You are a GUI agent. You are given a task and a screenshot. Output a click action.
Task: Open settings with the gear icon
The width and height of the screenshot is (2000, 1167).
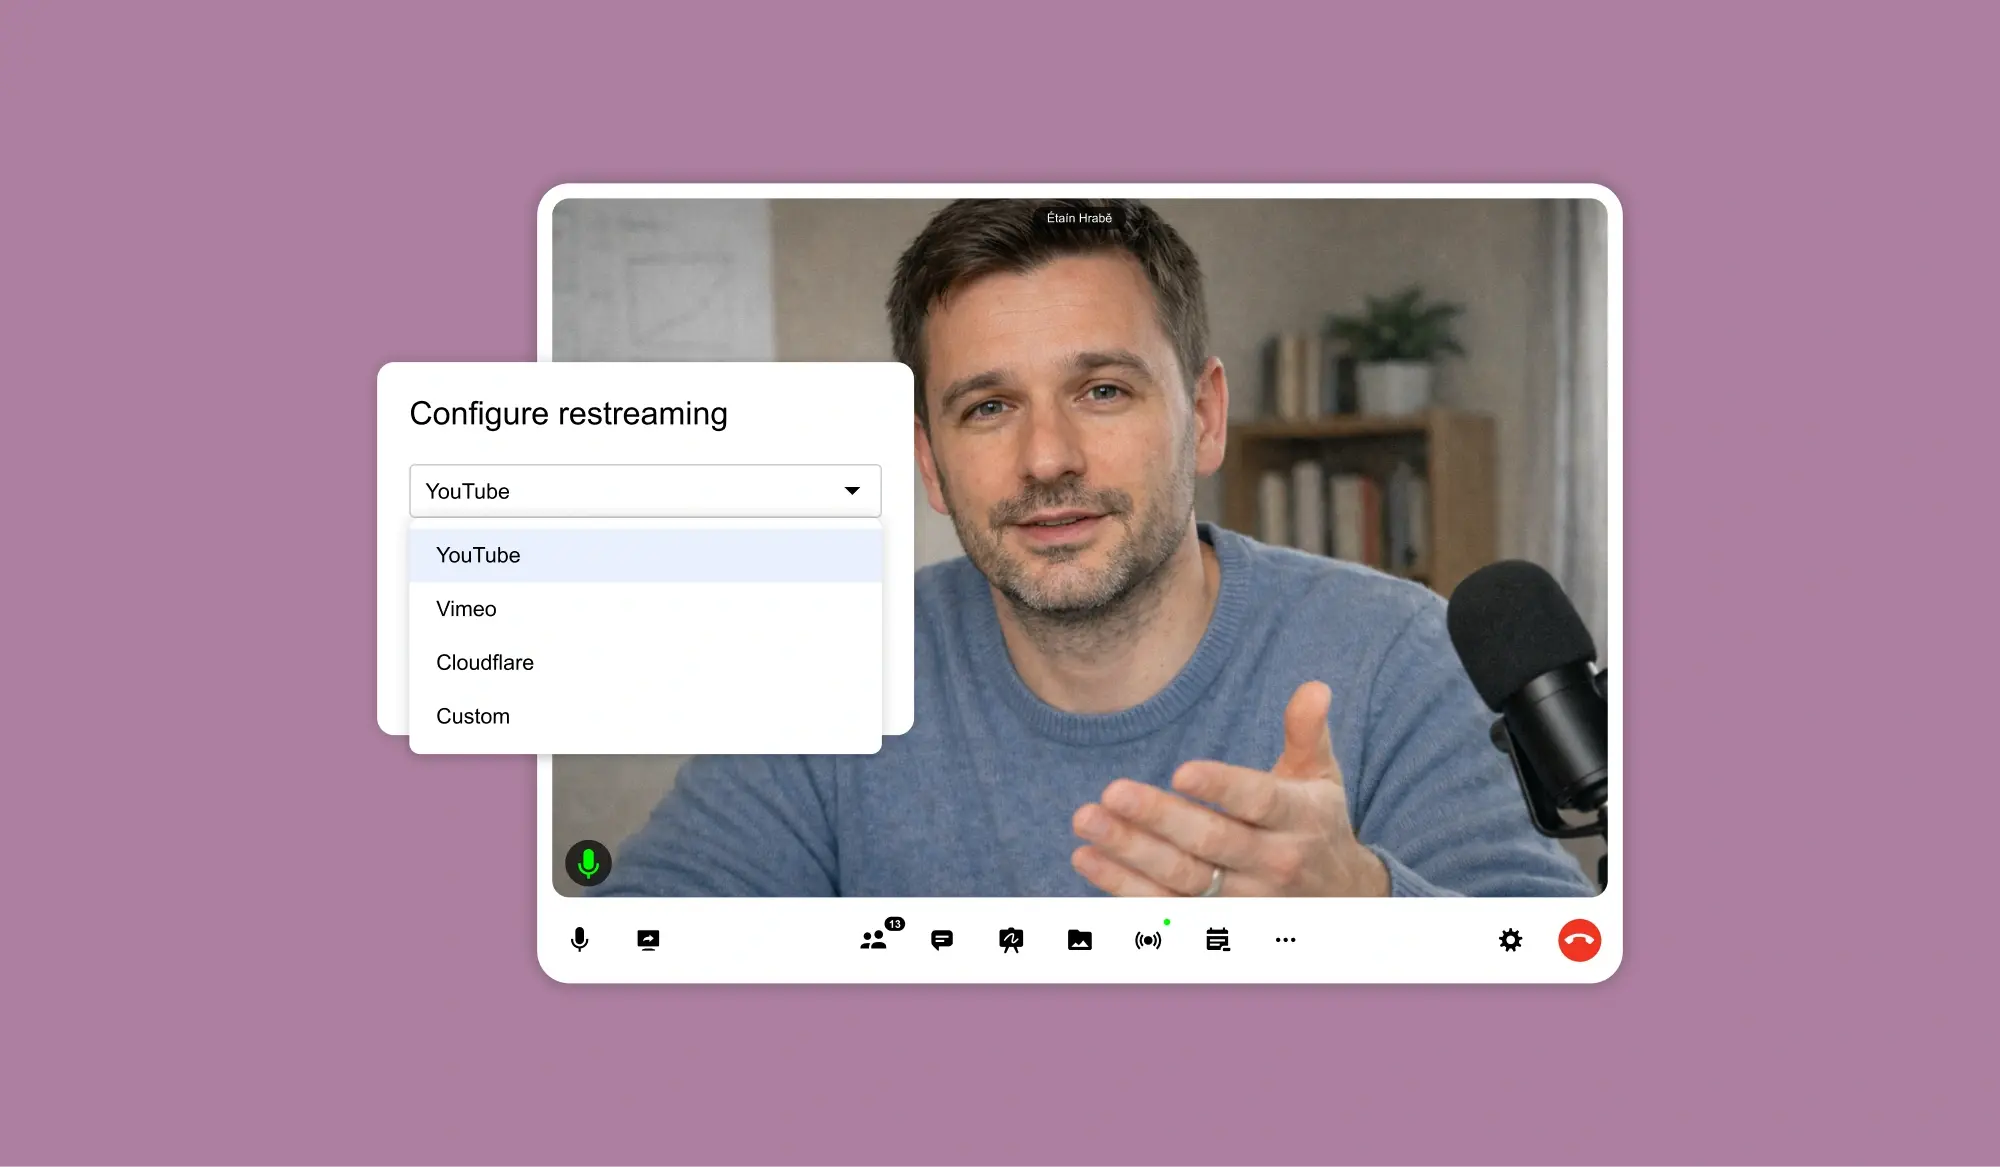click(1510, 939)
